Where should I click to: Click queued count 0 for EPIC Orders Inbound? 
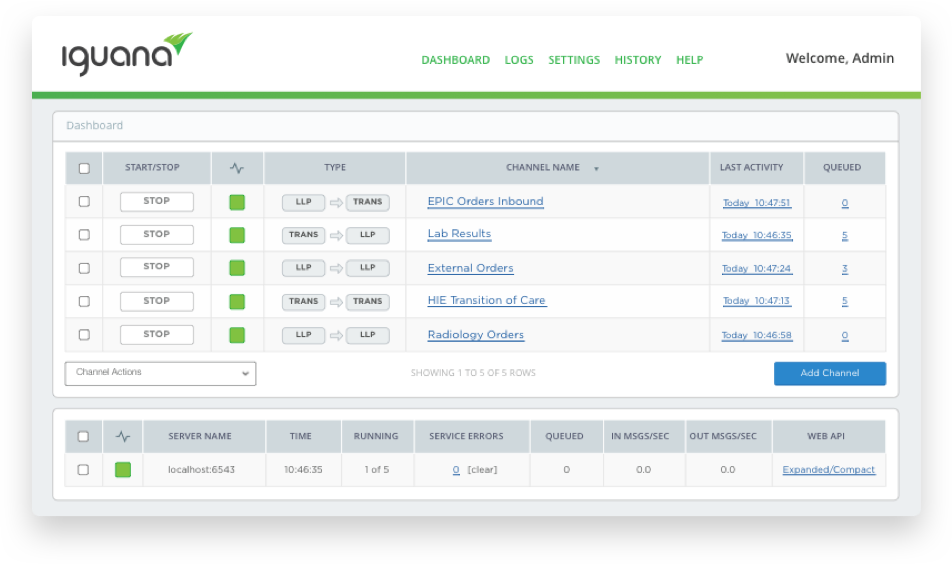coord(845,203)
